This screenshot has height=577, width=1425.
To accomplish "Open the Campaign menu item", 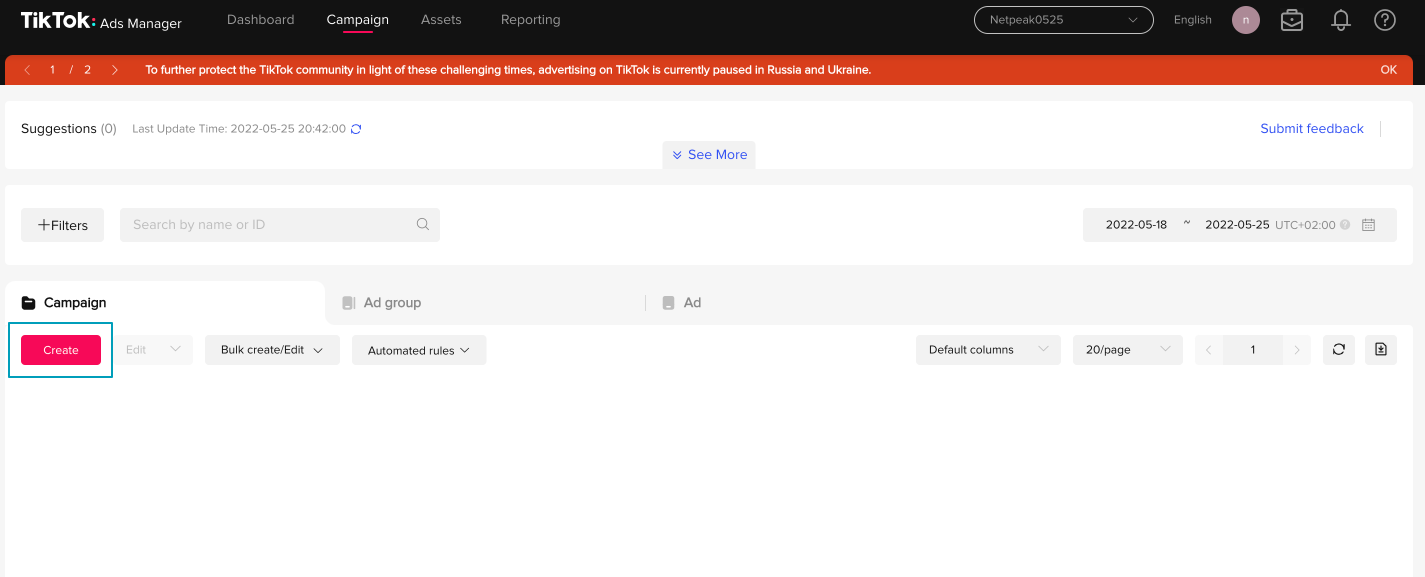I will tap(358, 20).
